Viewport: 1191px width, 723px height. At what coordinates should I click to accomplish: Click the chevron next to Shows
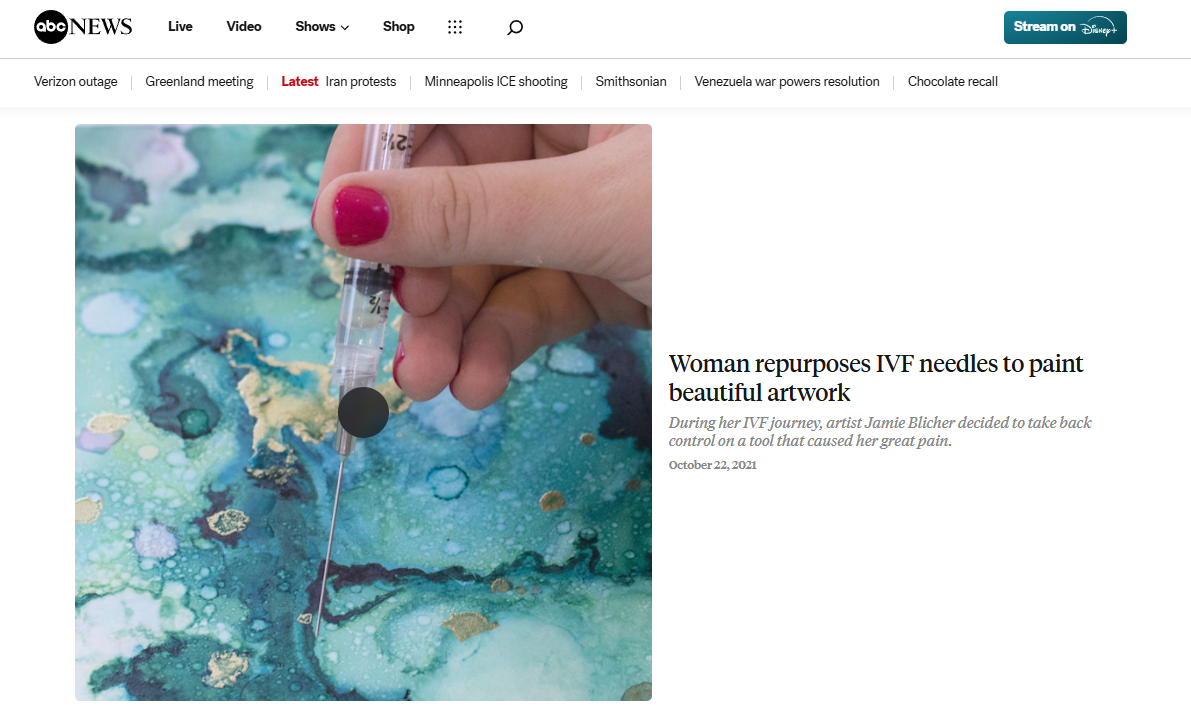coord(345,27)
